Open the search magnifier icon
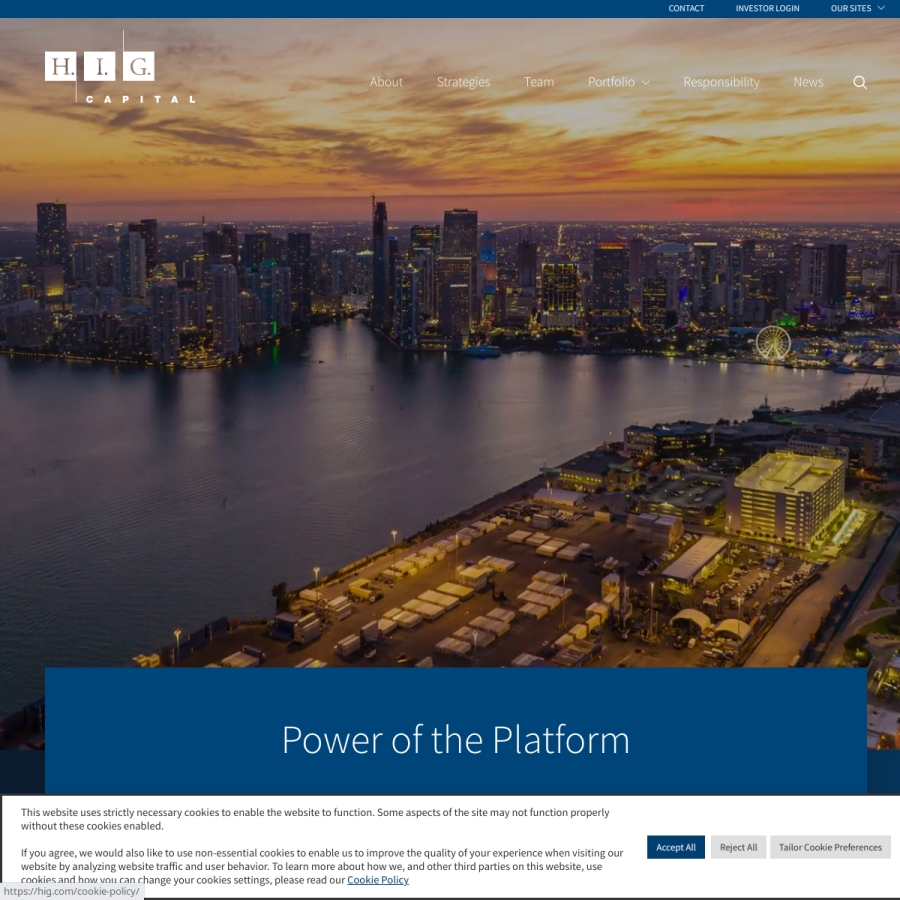 click(859, 82)
